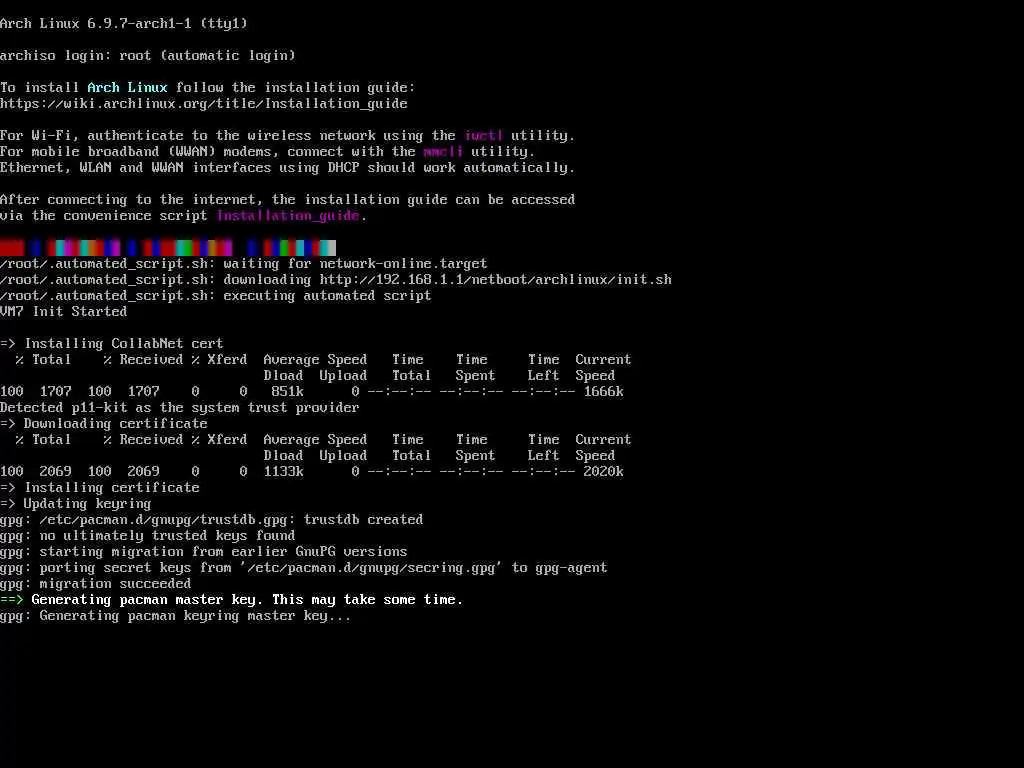
Task: Click the 'gpg: migration succeeded' line
Action: [96, 583]
